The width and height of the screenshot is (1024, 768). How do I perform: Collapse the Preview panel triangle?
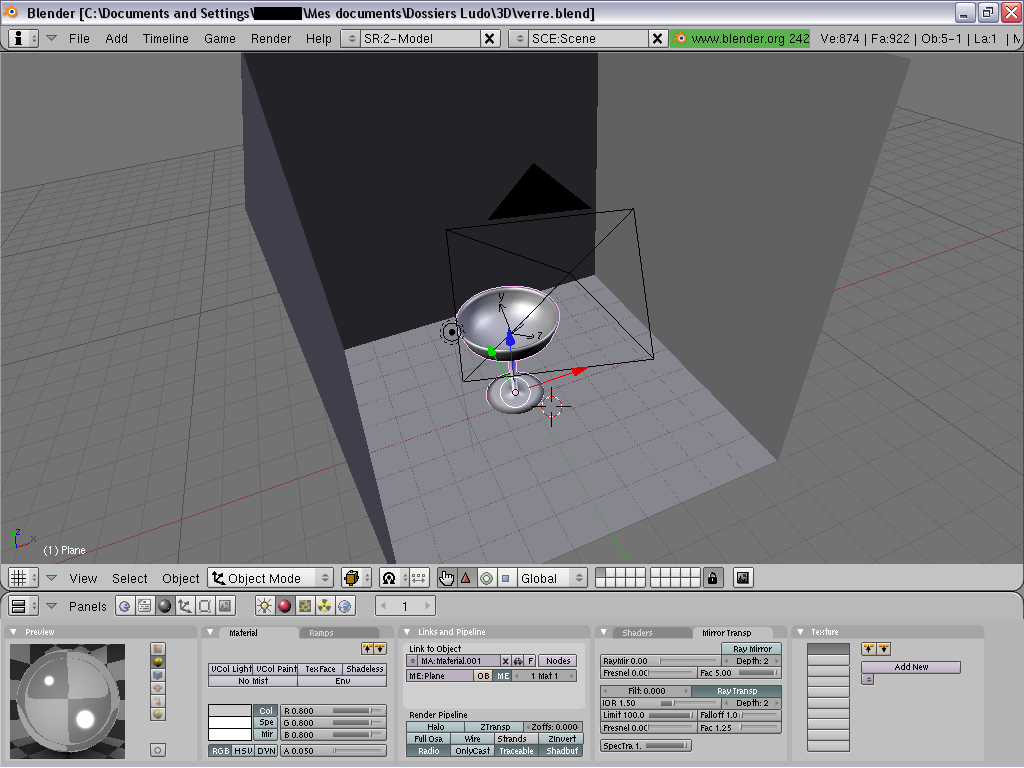tap(13, 632)
